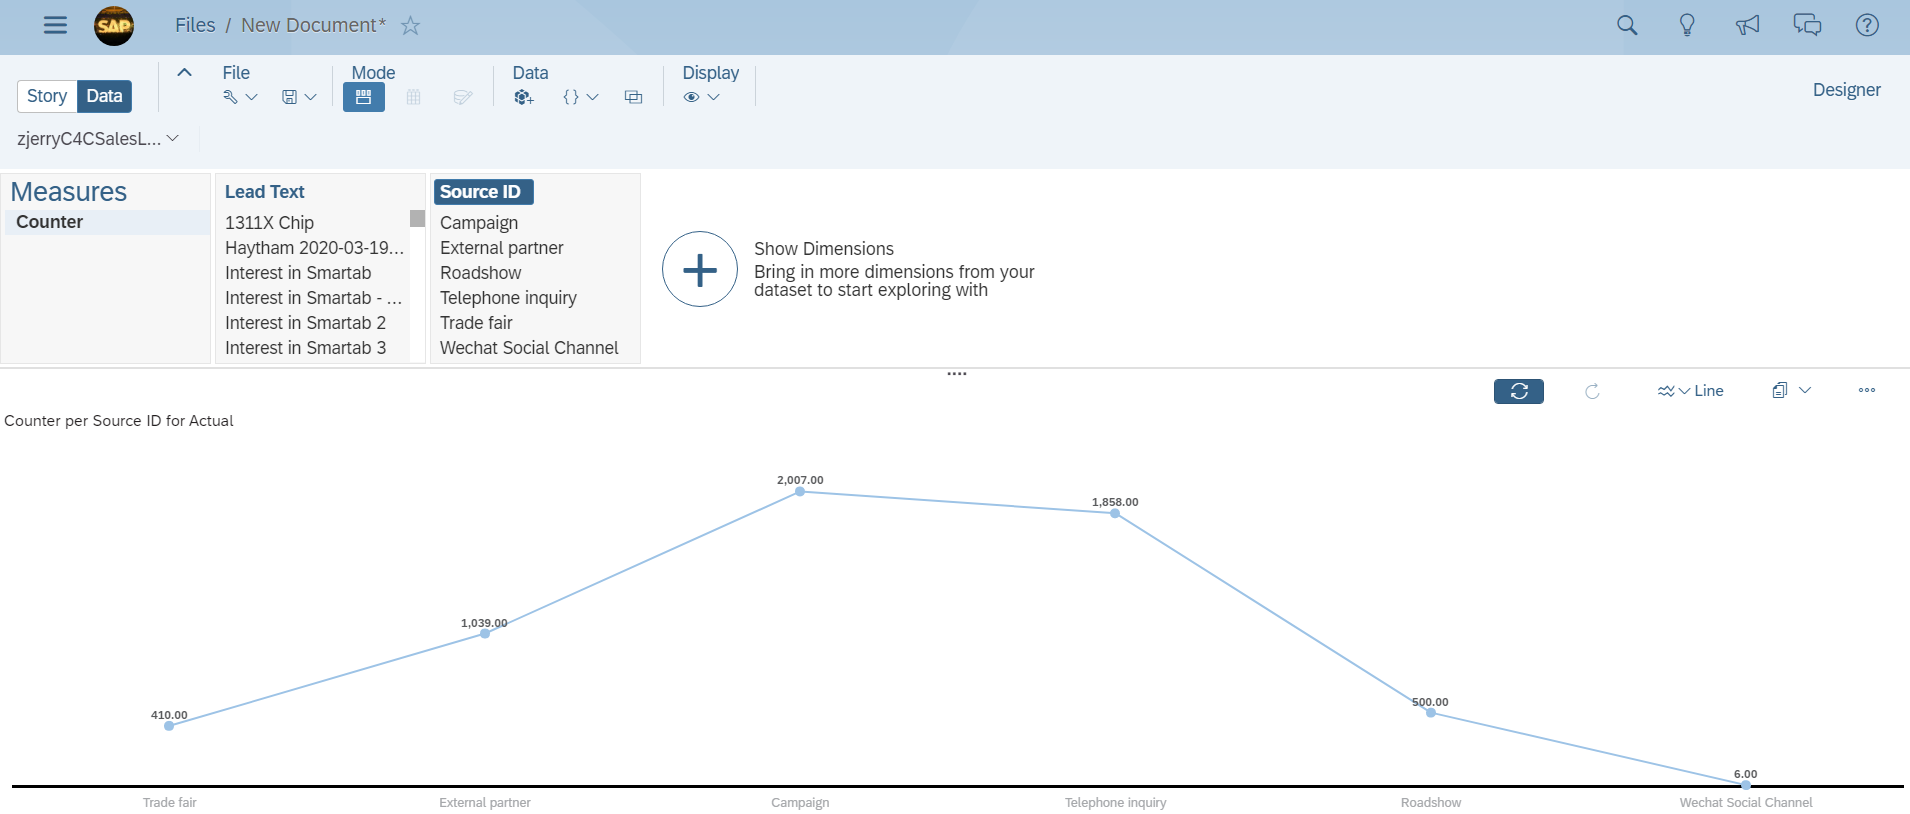Select Telephone inquiry in Source ID list
Image resolution: width=1910 pixels, height=814 pixels.
click(508, 298)
